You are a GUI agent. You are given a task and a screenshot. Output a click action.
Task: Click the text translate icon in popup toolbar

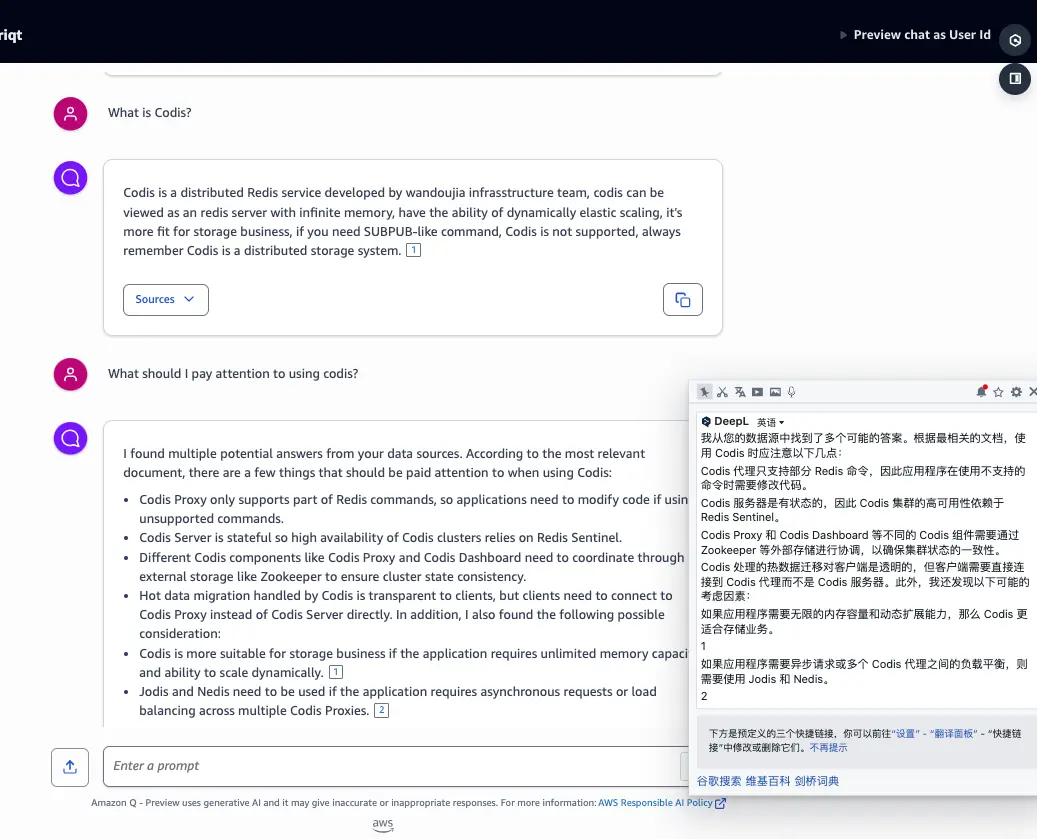(x=740, y=392)
